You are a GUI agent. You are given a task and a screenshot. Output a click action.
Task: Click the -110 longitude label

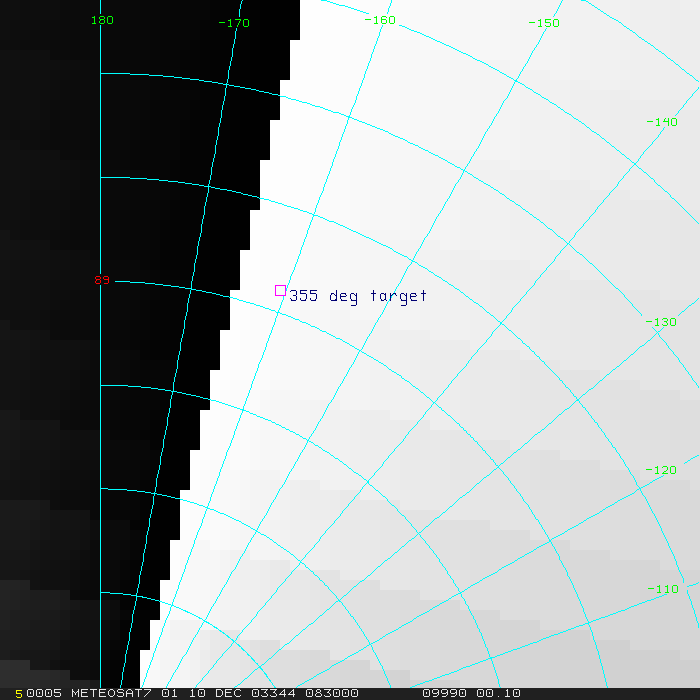(663, 589)
